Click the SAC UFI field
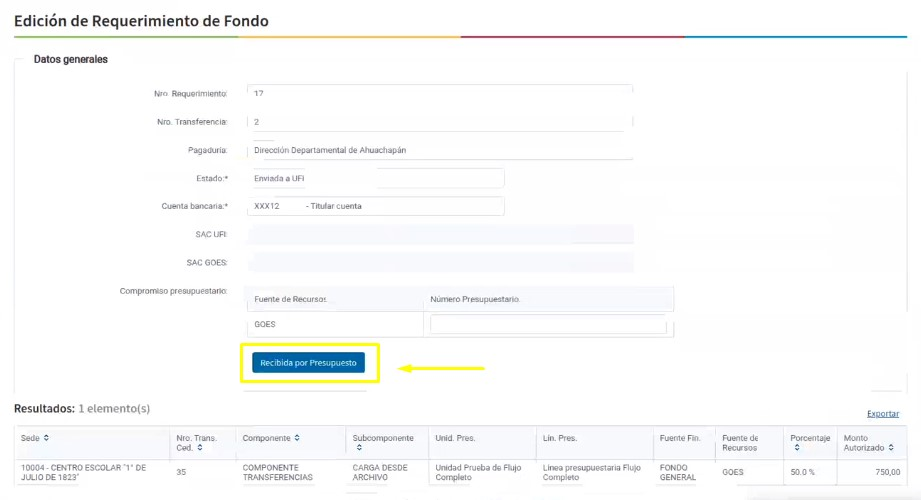Viewport: 921px width, 500px height. [440, 234]
